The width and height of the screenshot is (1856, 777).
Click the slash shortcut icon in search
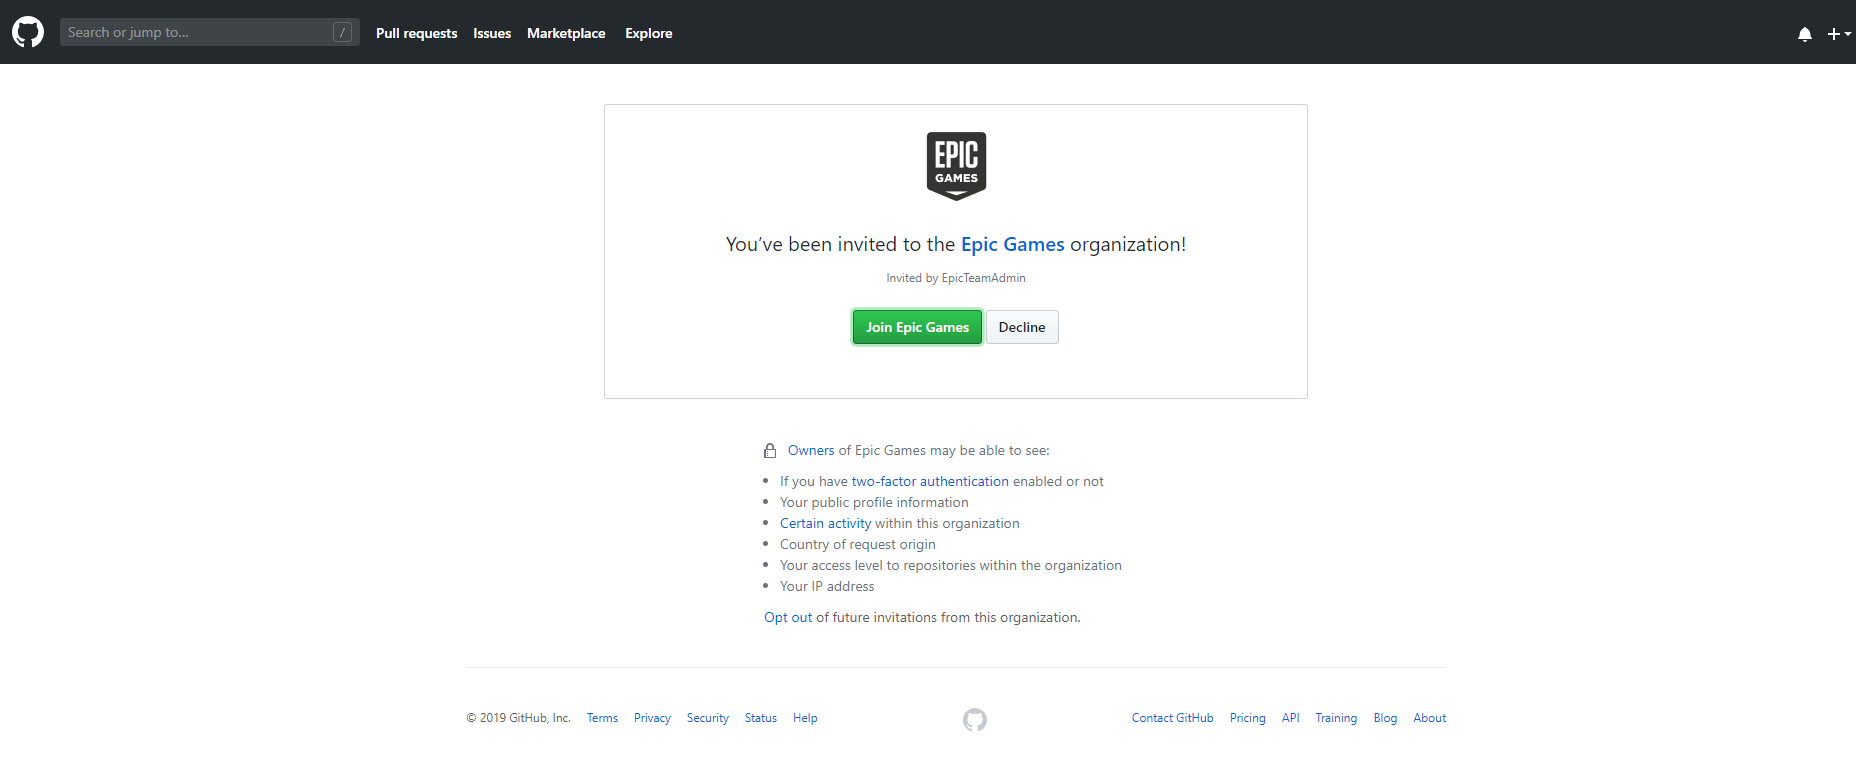pos(342,32)
